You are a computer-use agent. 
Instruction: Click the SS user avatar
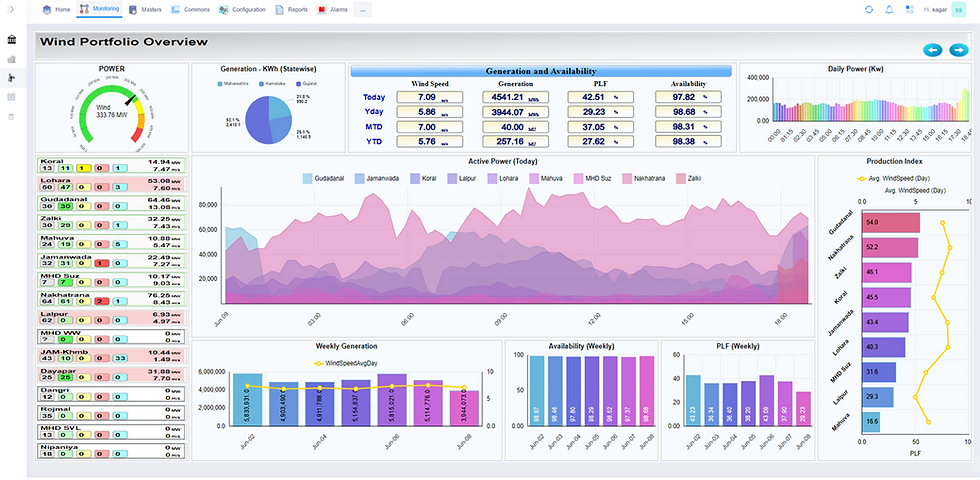click(958, 9)
